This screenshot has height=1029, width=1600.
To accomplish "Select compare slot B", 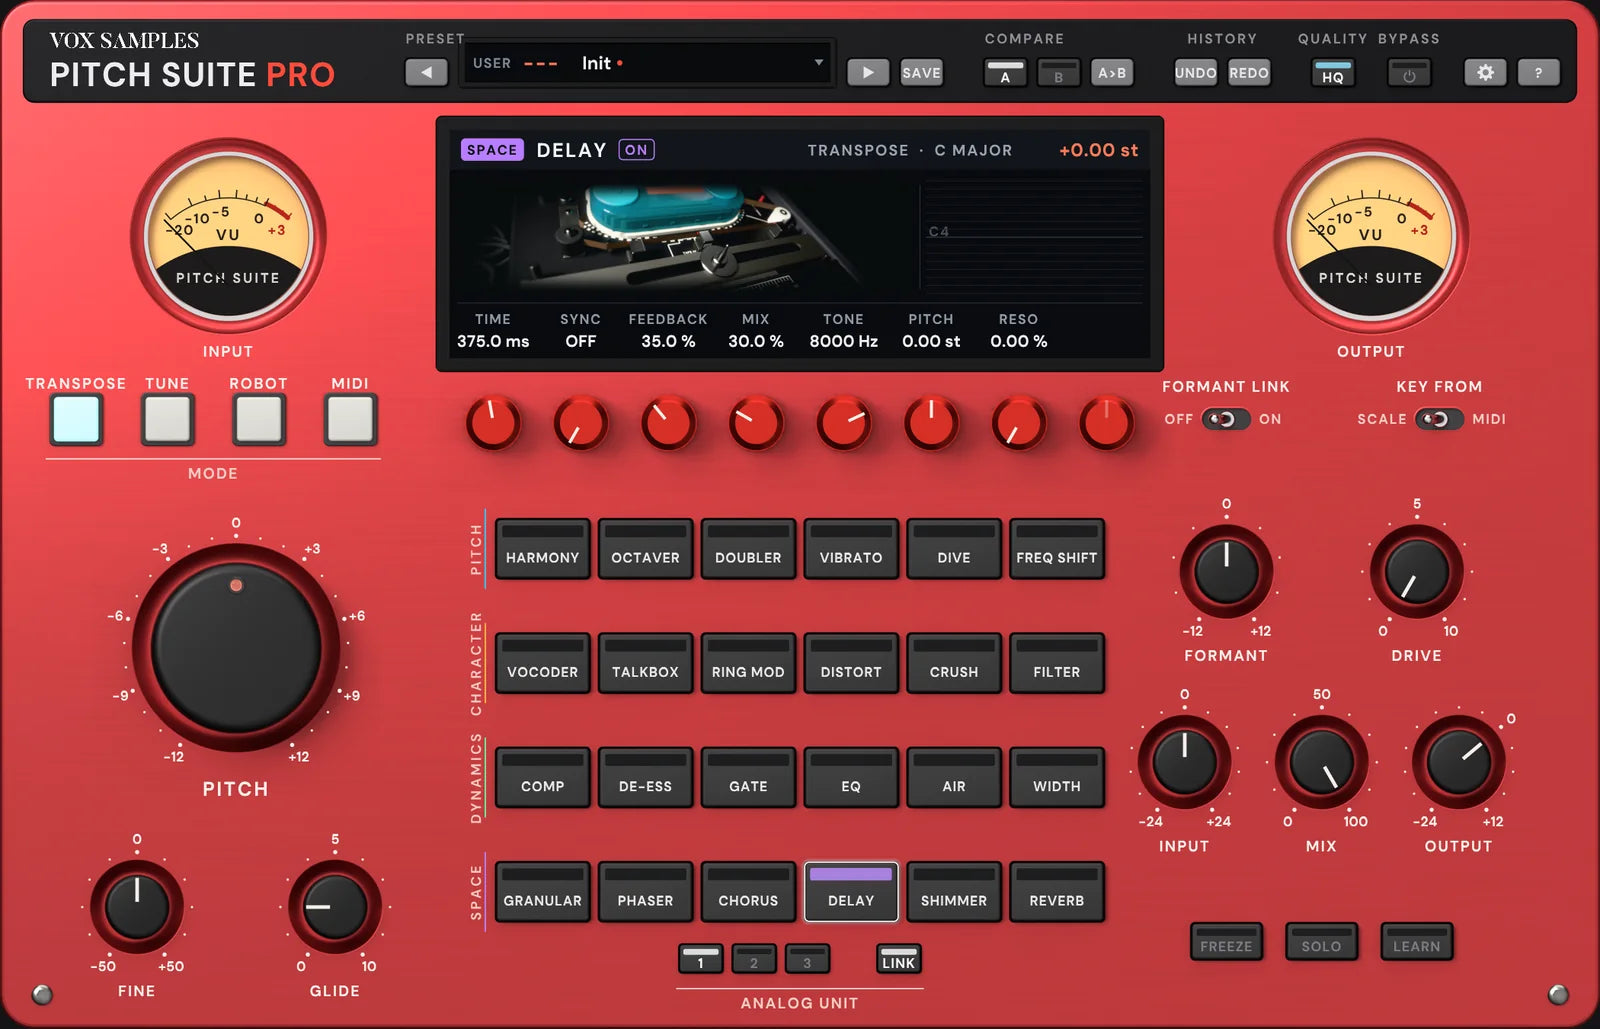I will [x=1058, y=73].
